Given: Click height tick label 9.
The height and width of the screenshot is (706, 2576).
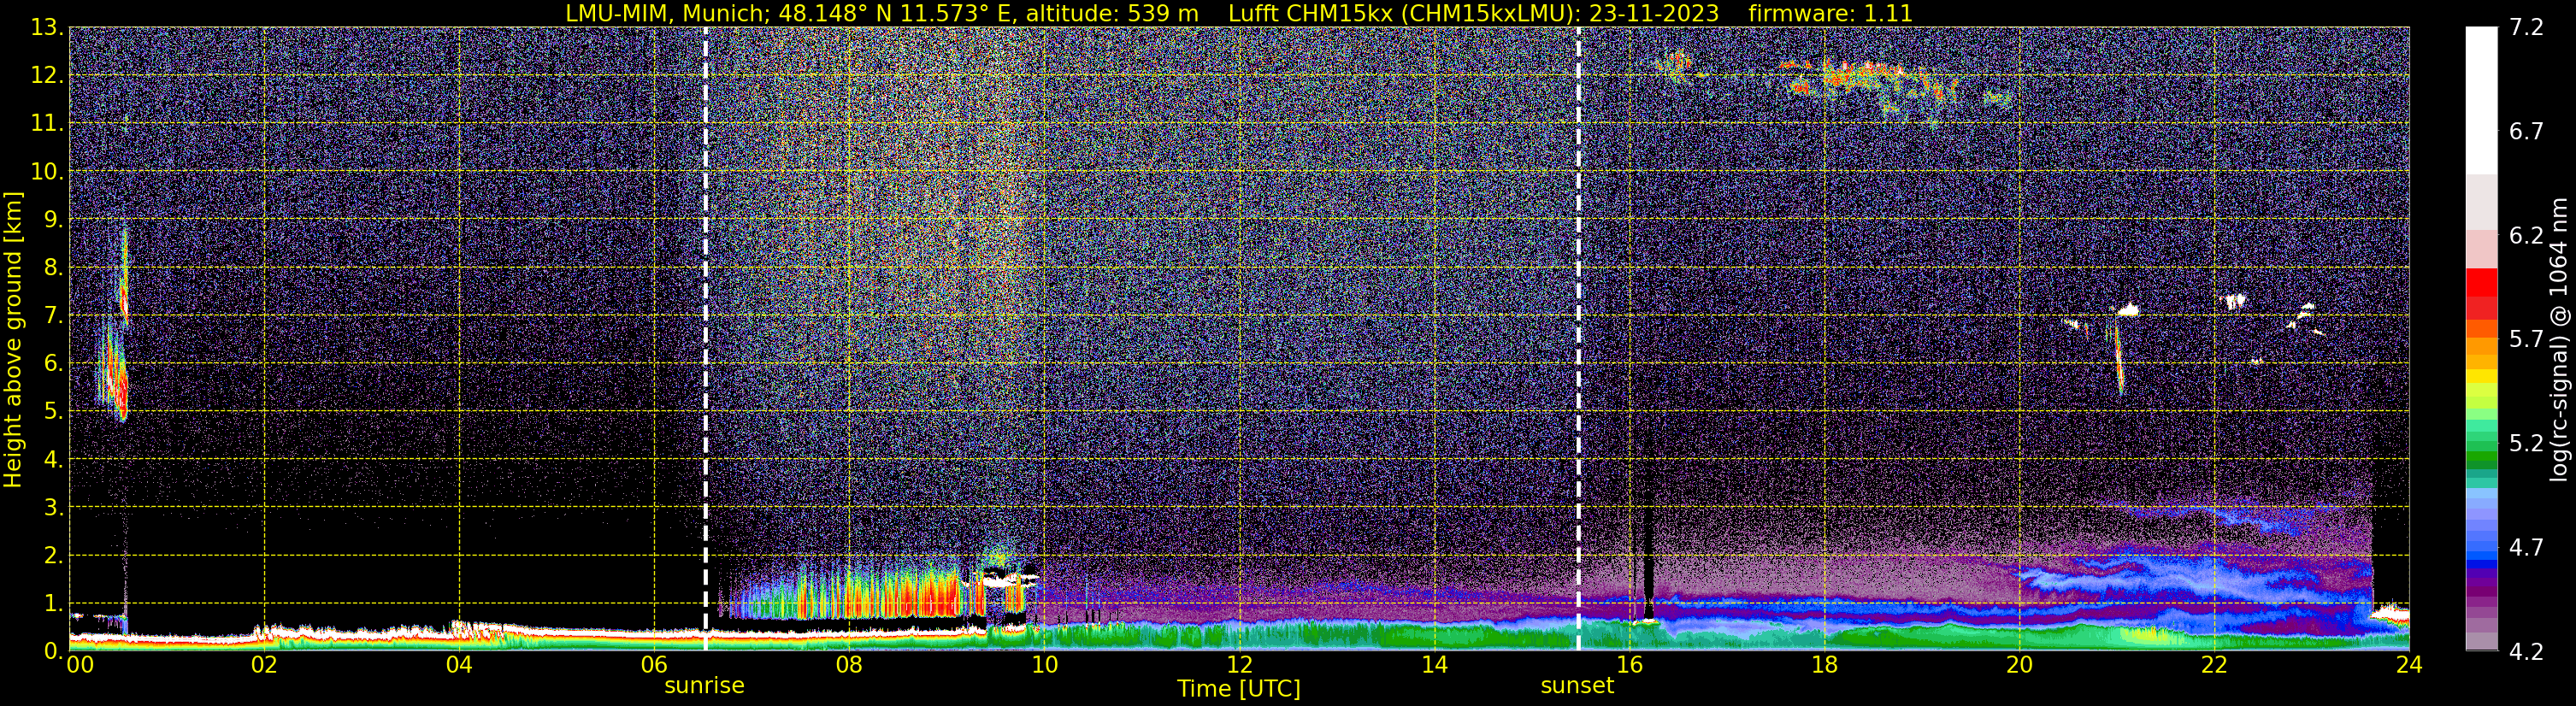Looking at the screenshot, I should pos(54,219).
